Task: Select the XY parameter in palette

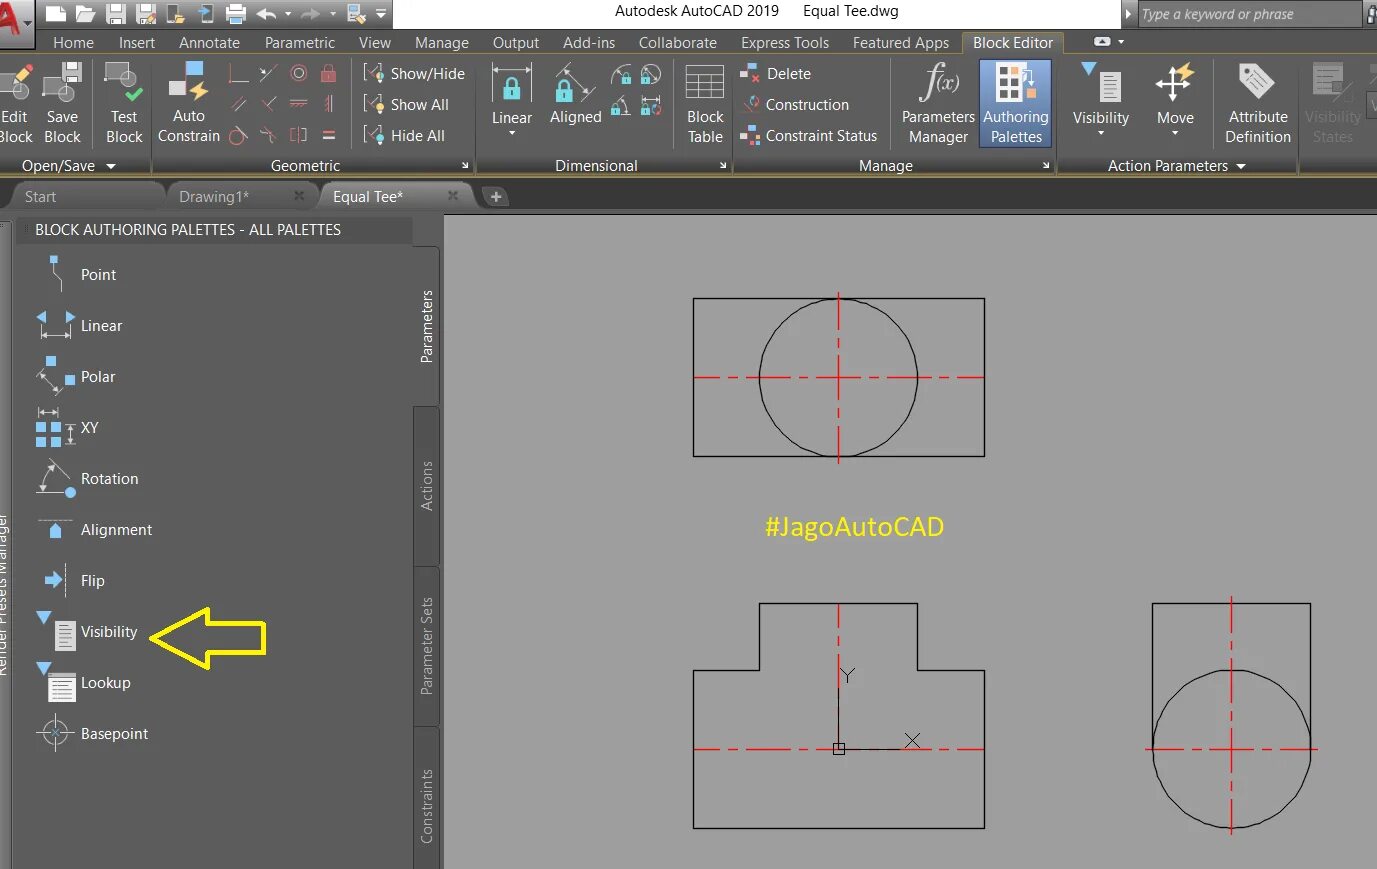Action: pyautogui.click(x=67, y=427)
